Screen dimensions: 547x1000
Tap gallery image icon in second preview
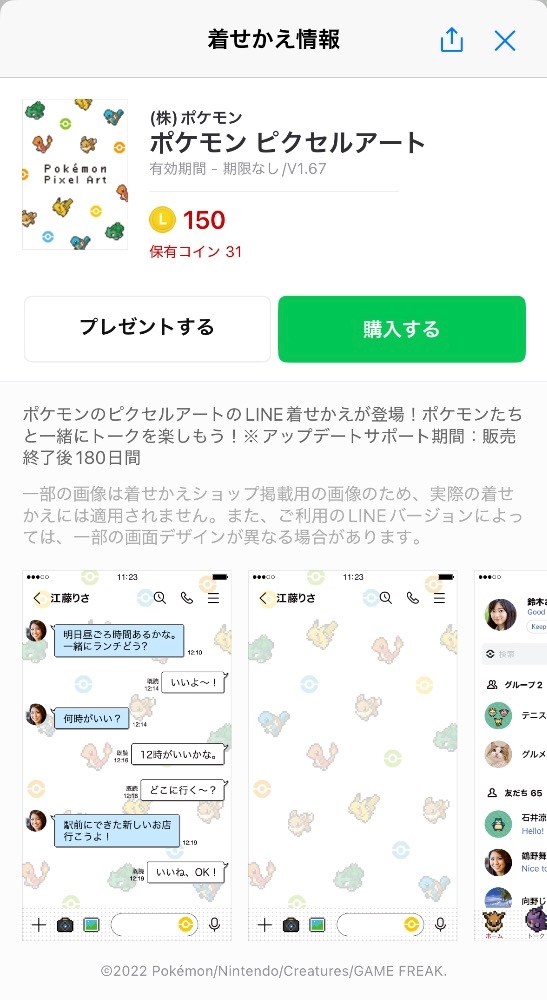[x=317, y=924]
